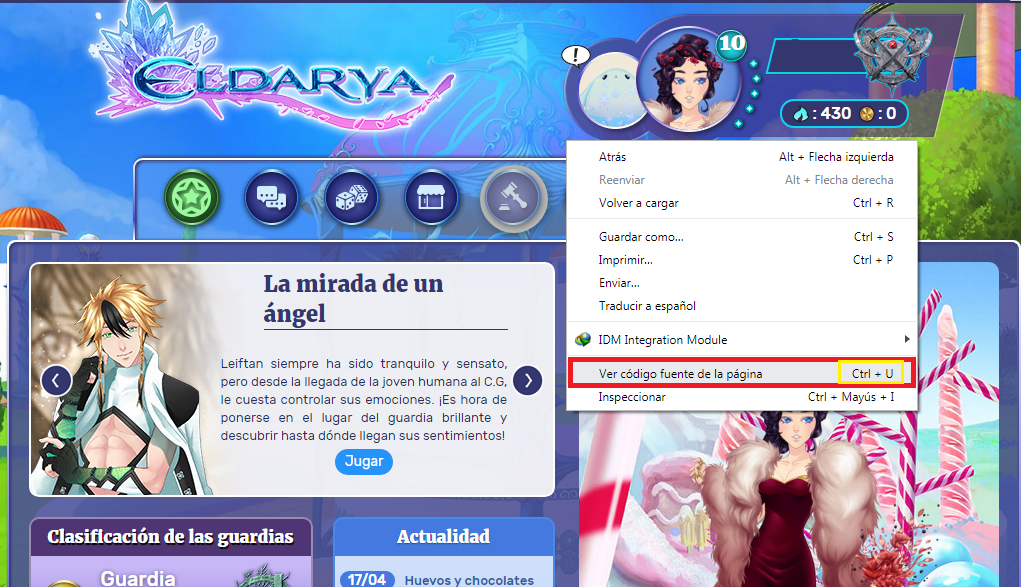Open the Huevos y chocolates news item

tap(469, 580)
